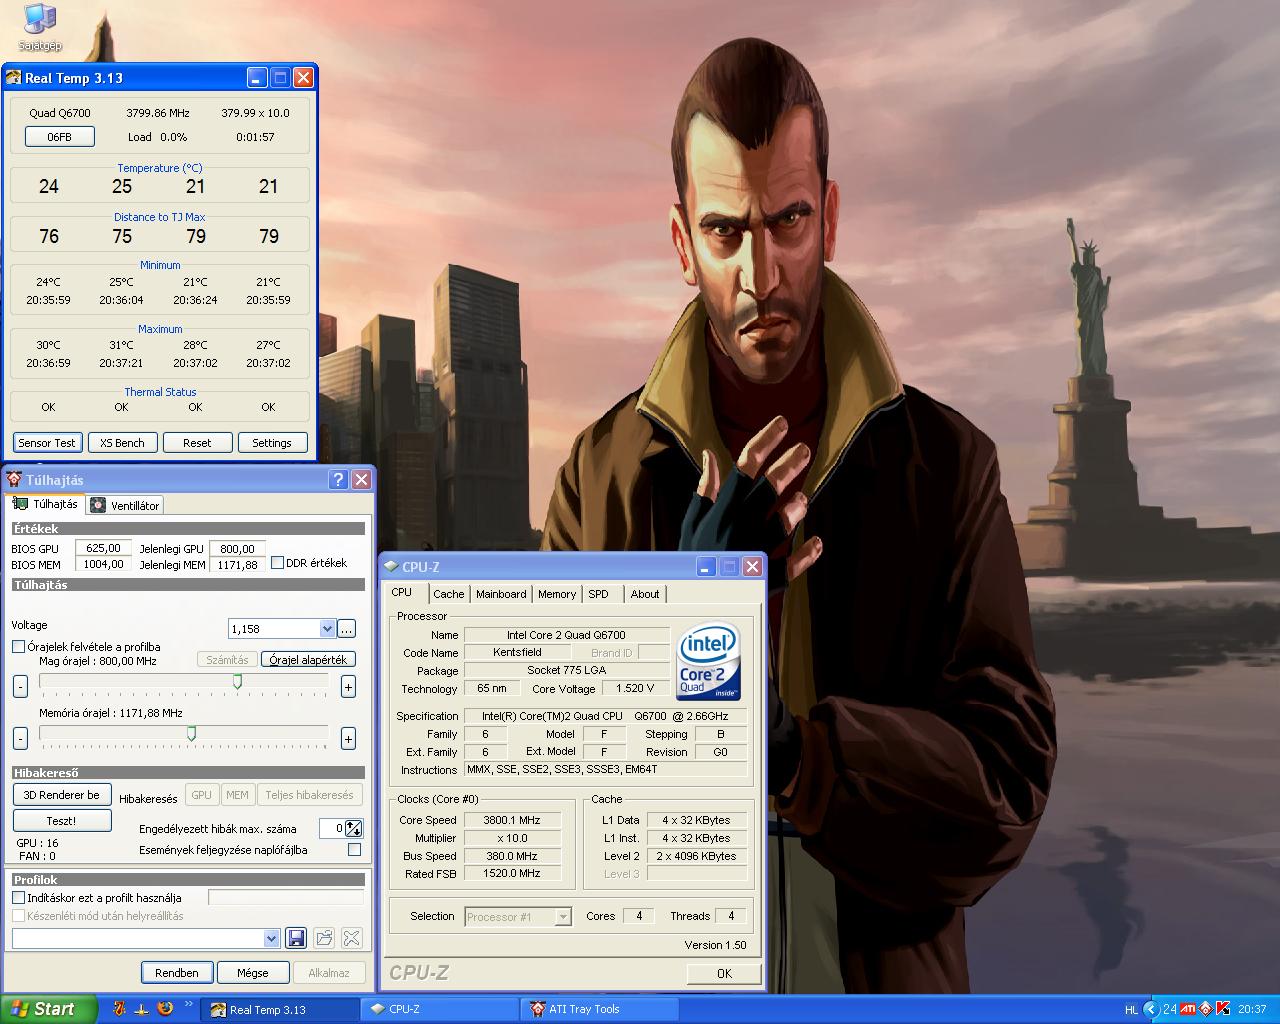Viewport: 1280px width, 1024px height.
Task: Click Core Speed value 3800.1 MHz
Action: coord(512,820)
